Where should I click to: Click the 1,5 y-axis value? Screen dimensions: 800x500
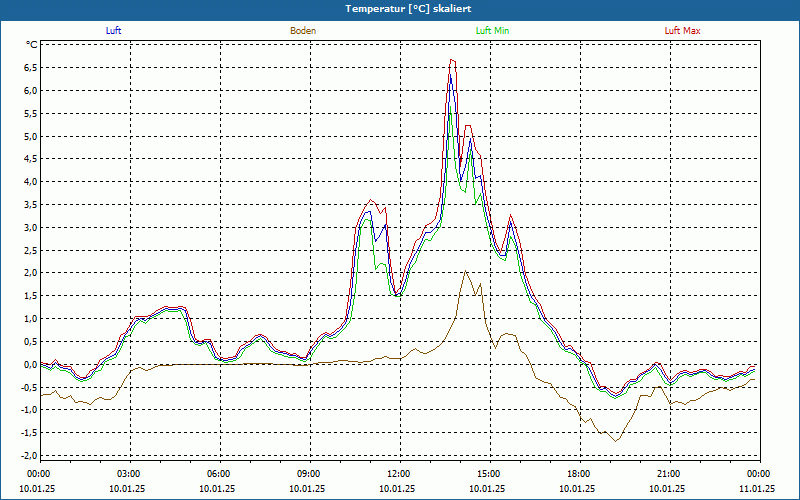[31, 296]
